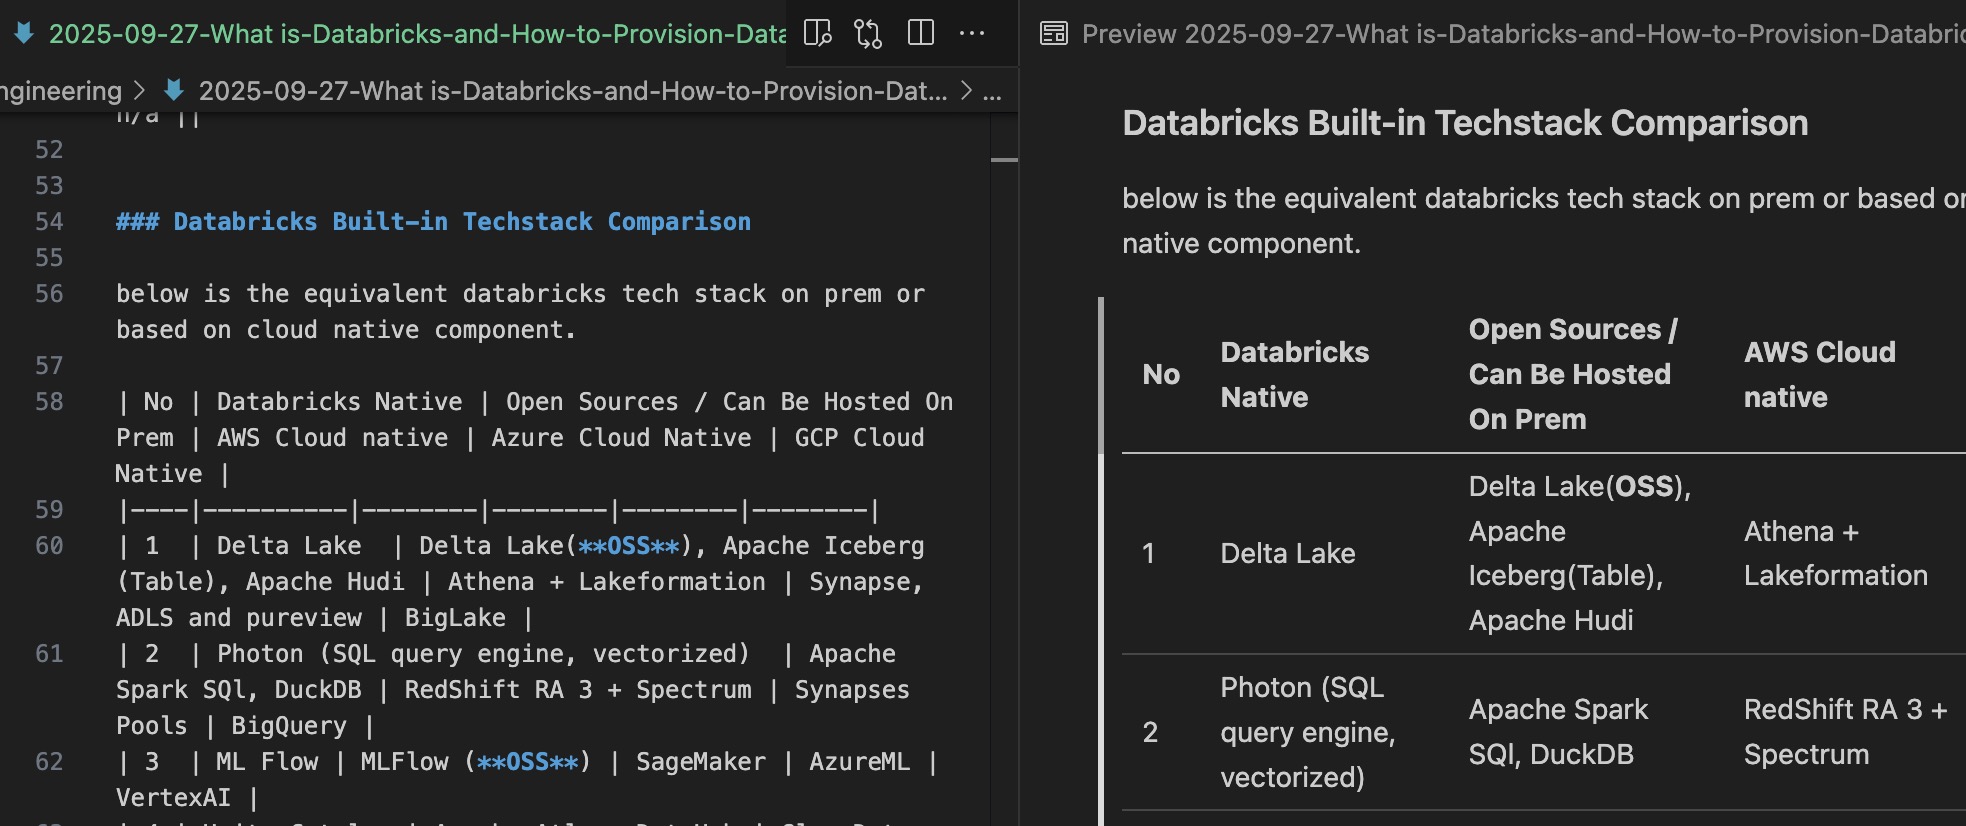Screen dimensions: 1966x826
Task: Click preview paragraph 'below is the equivalent databricks'
Action: (x=1544, y=221)
